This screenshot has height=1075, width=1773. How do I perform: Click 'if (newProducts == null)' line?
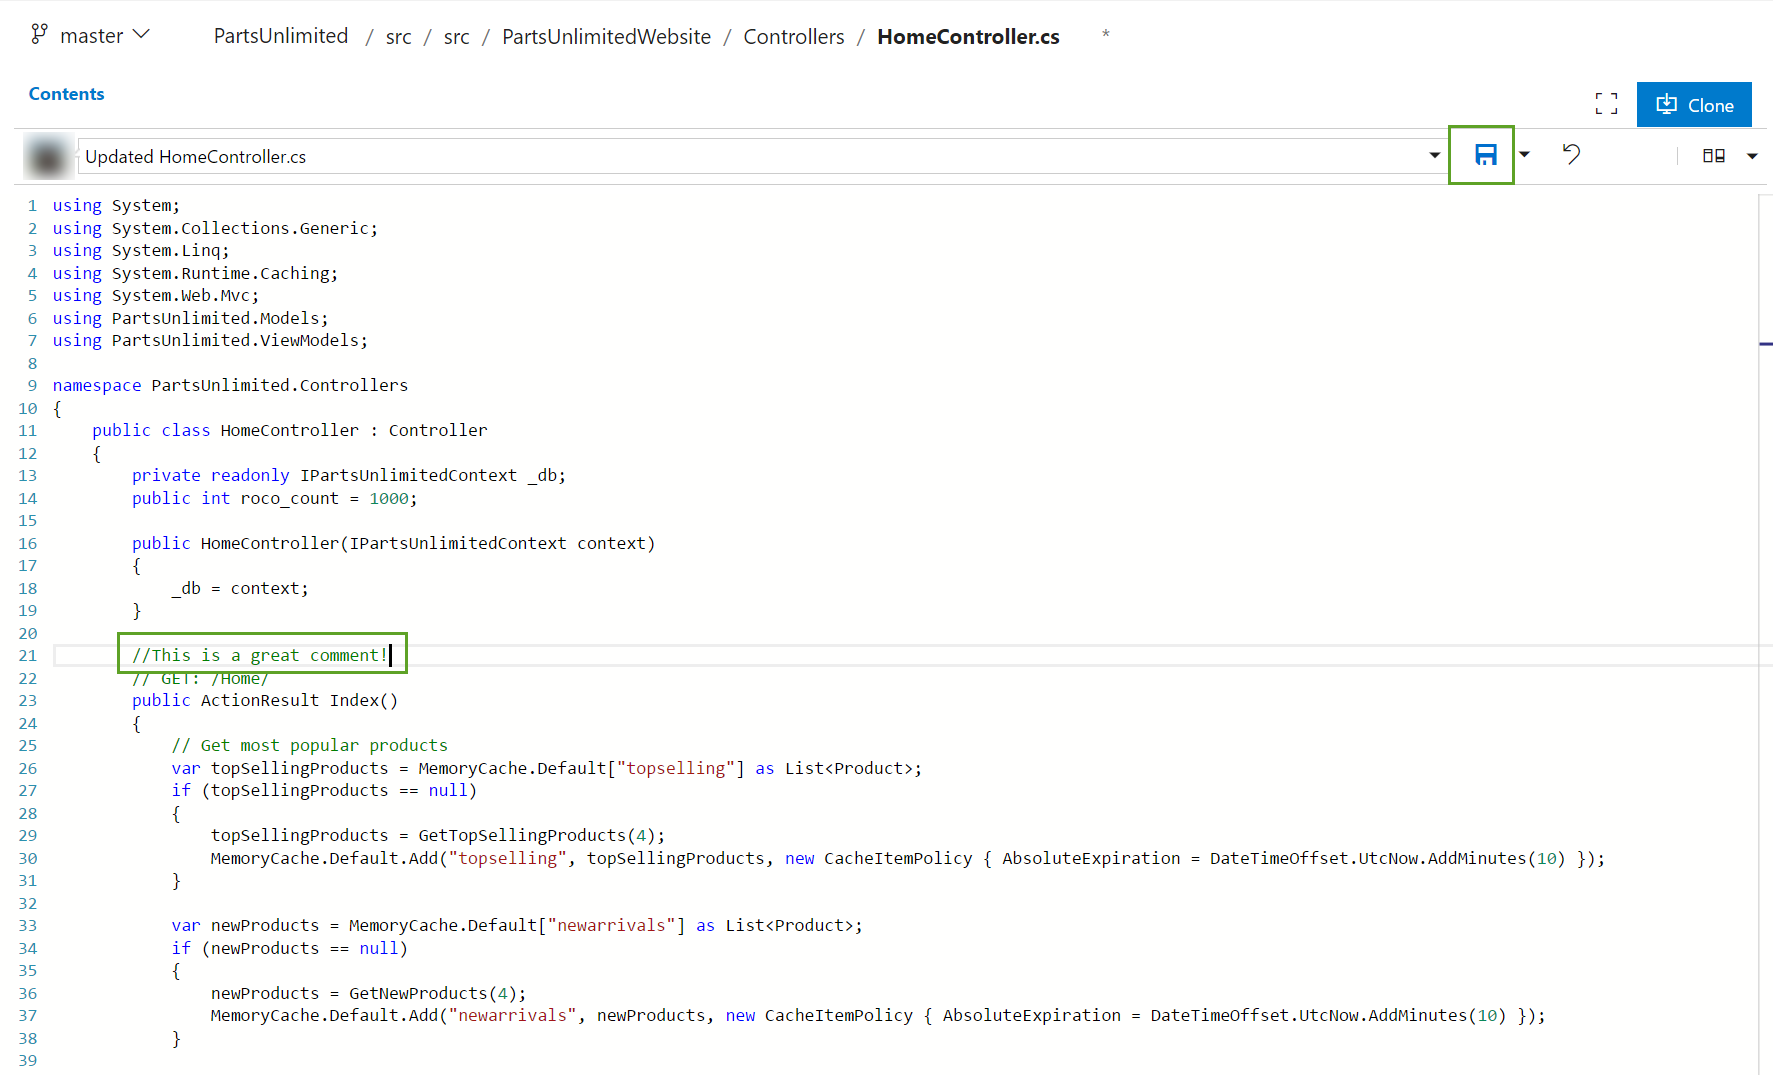[x=289, y=948]
